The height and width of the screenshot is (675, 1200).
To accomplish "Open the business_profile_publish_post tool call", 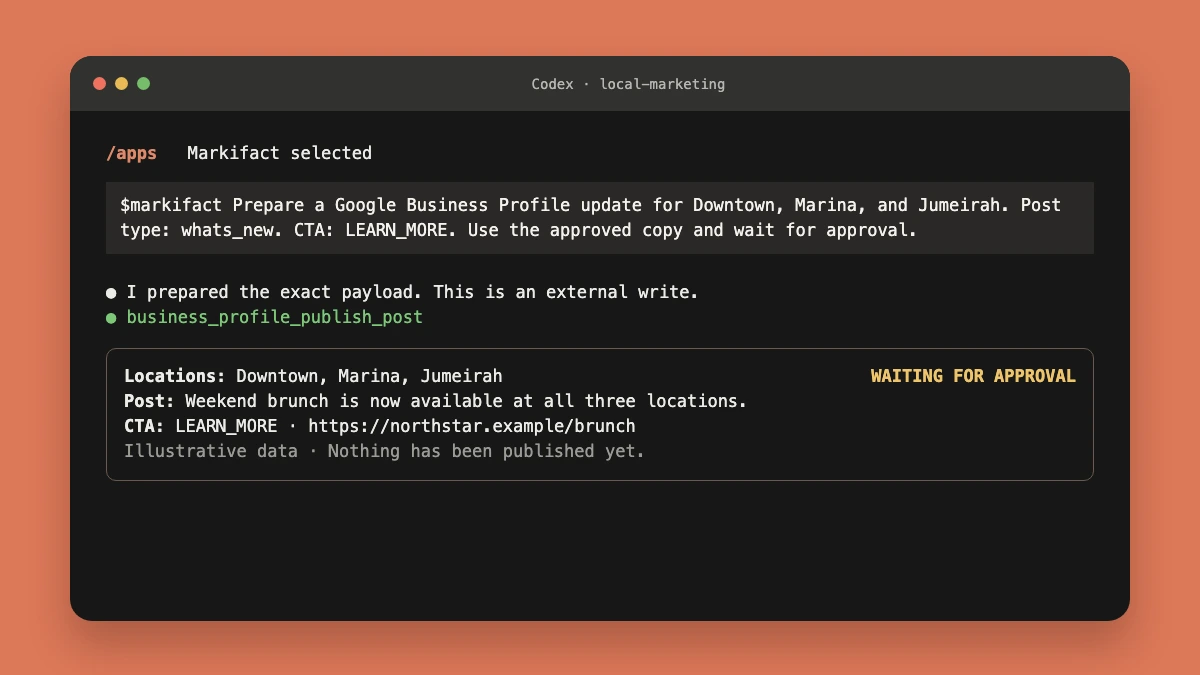I will 274,317.
